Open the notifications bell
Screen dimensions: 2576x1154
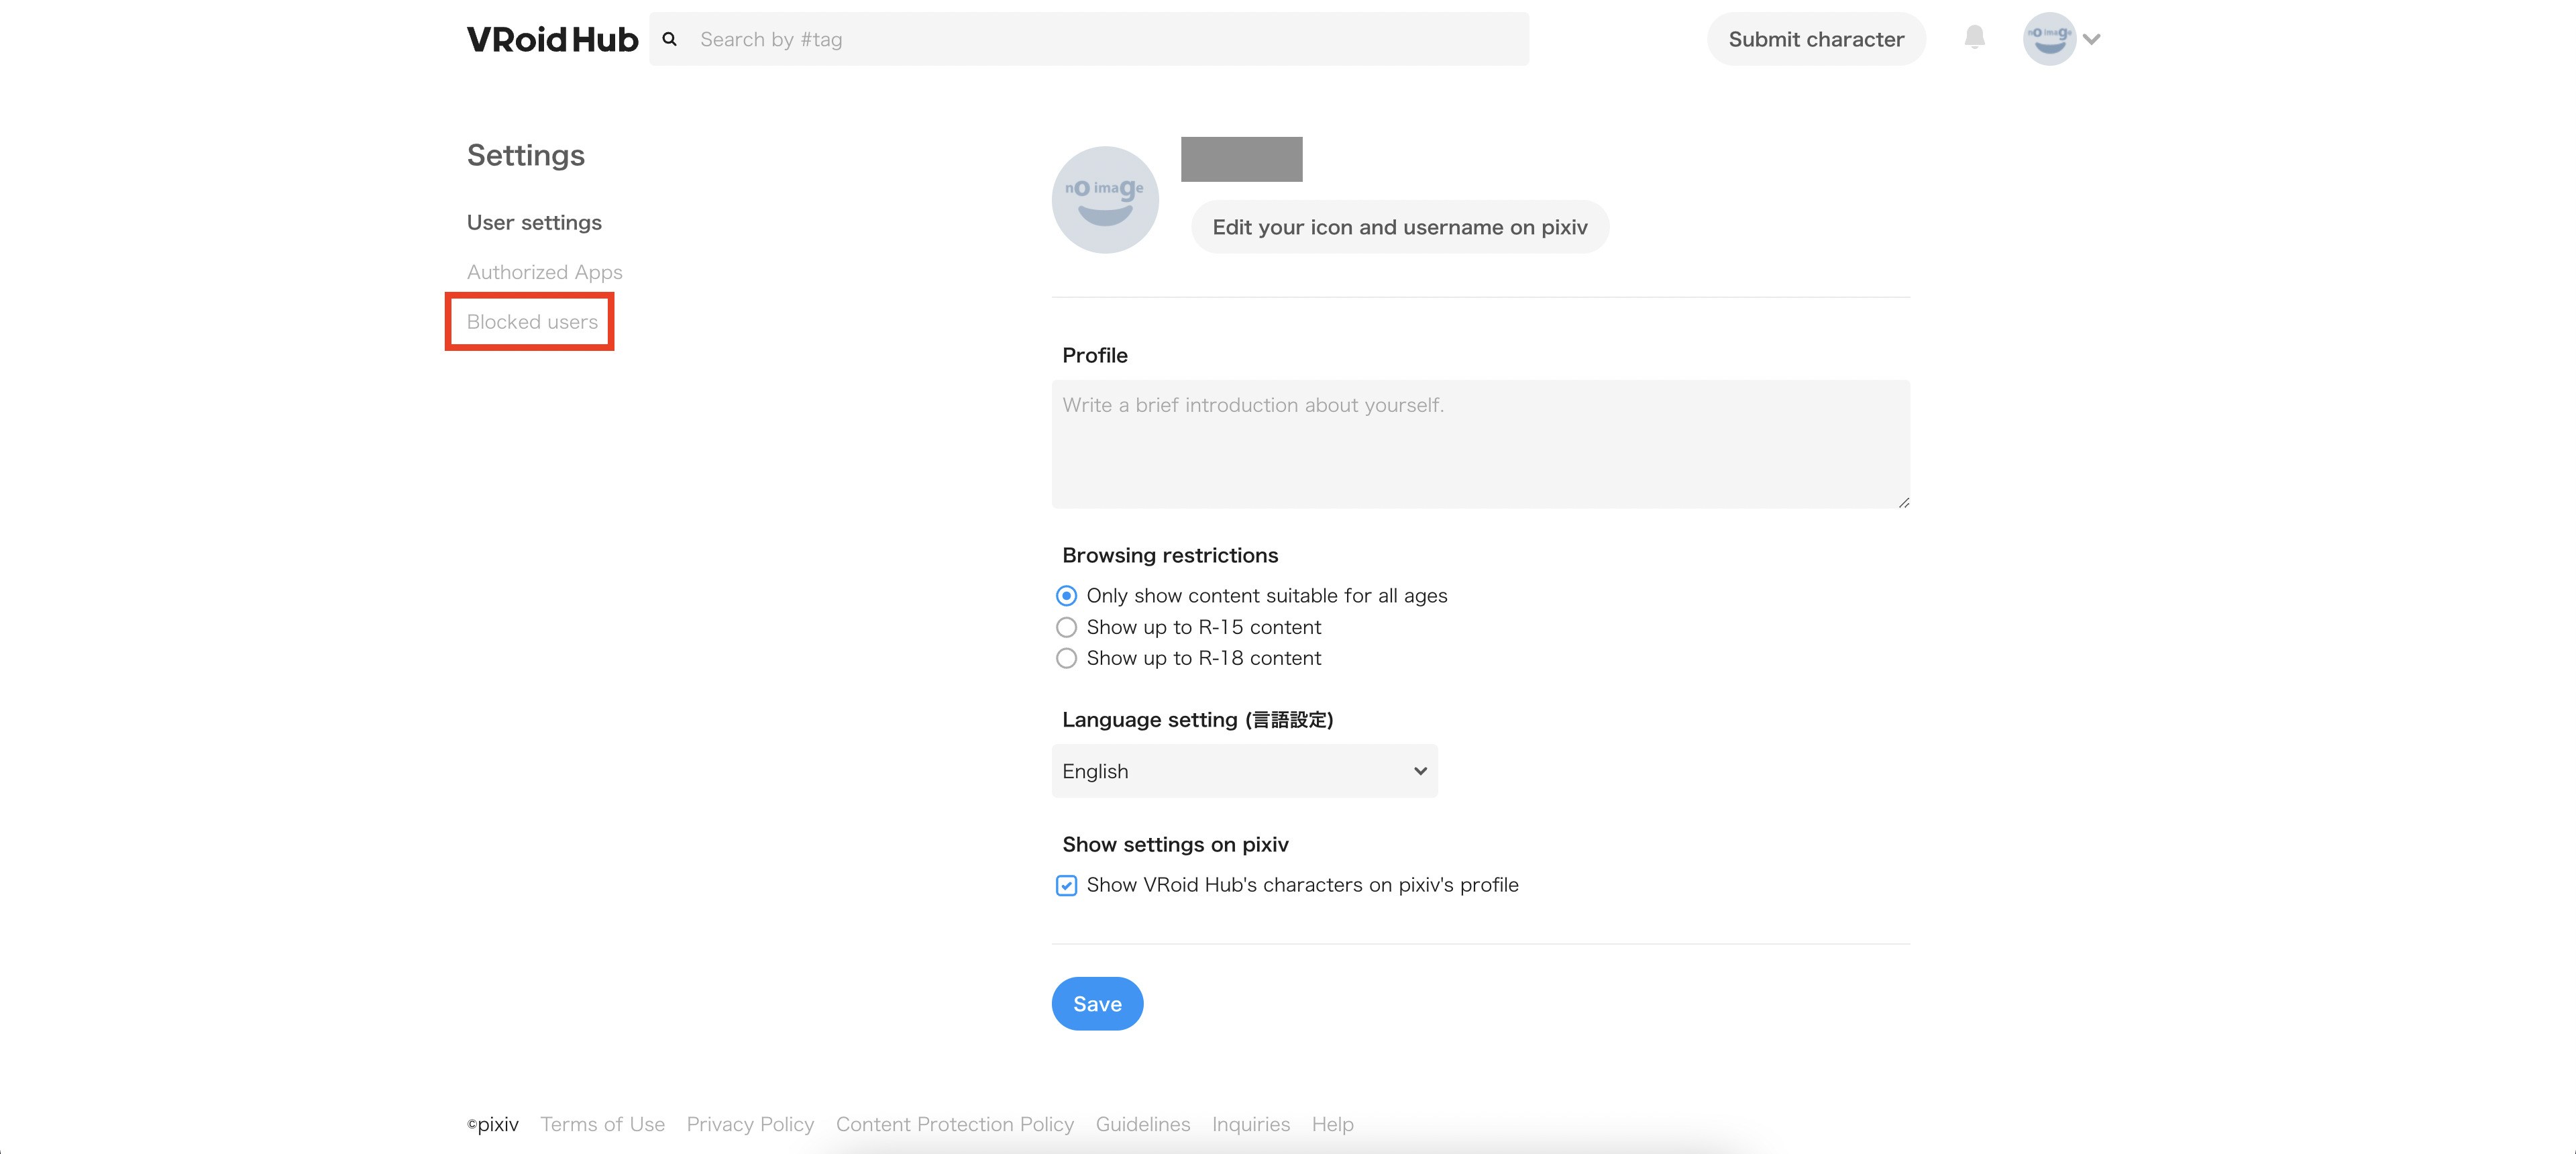(1974, 38)
